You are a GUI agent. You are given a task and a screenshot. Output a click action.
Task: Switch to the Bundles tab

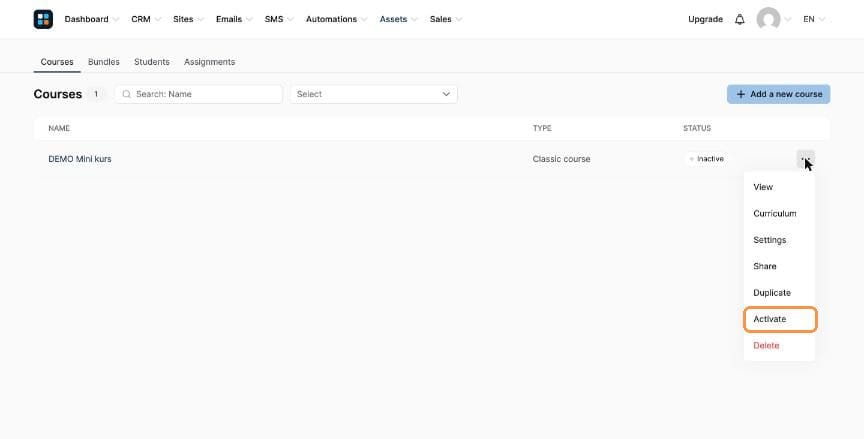[x=104, y=62]
